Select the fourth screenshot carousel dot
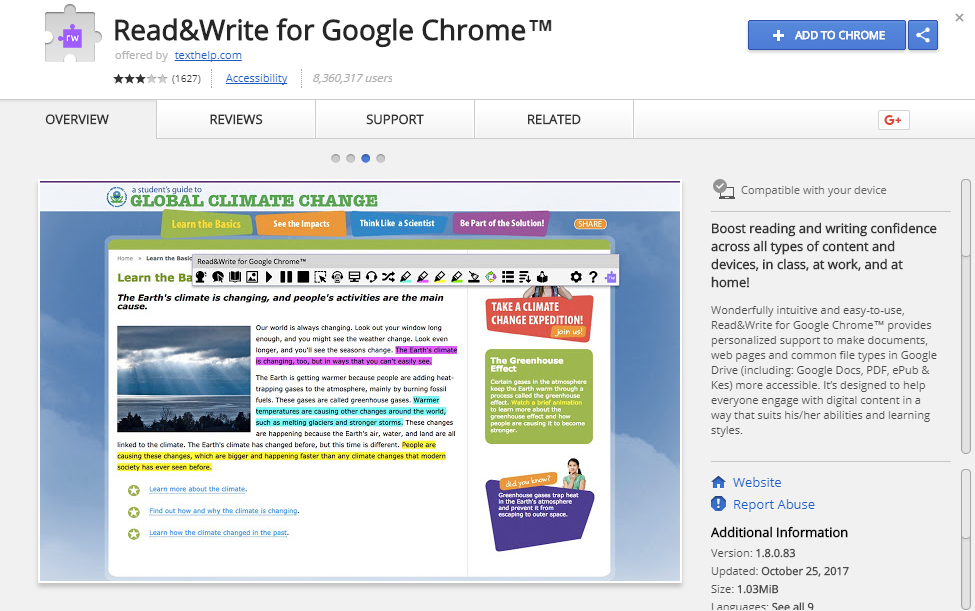Viewport: 975px width, 611px height. click(x=381, y=158)
